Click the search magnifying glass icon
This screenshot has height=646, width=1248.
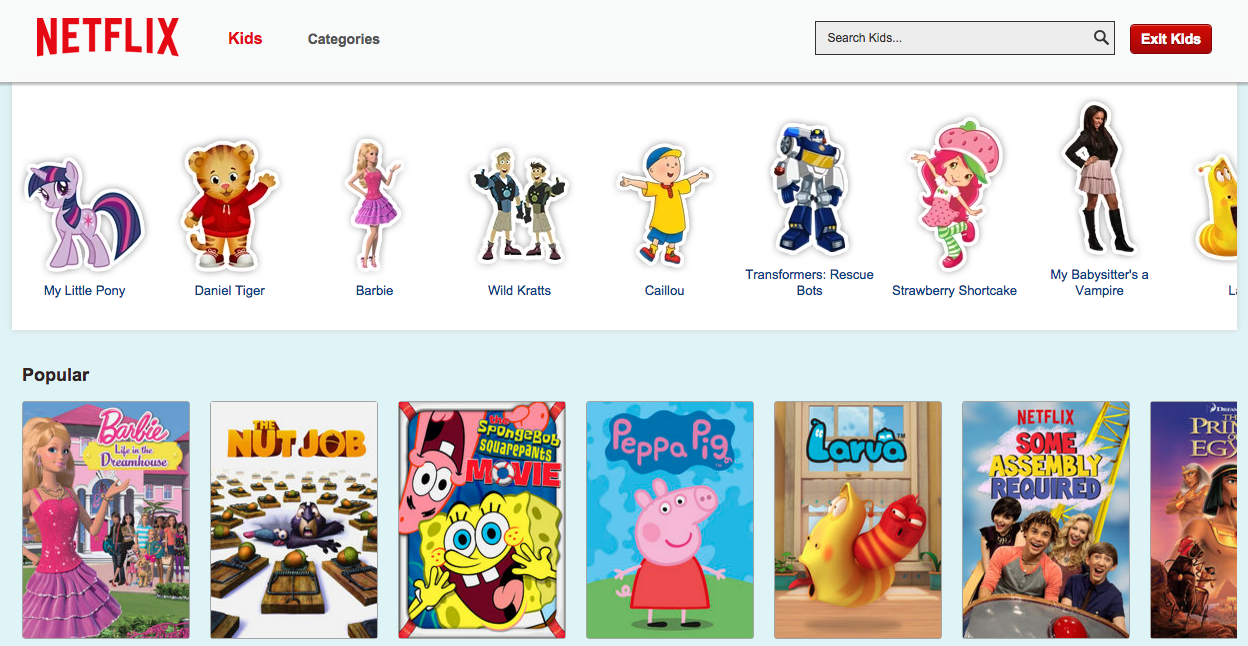coord(1101,38)
